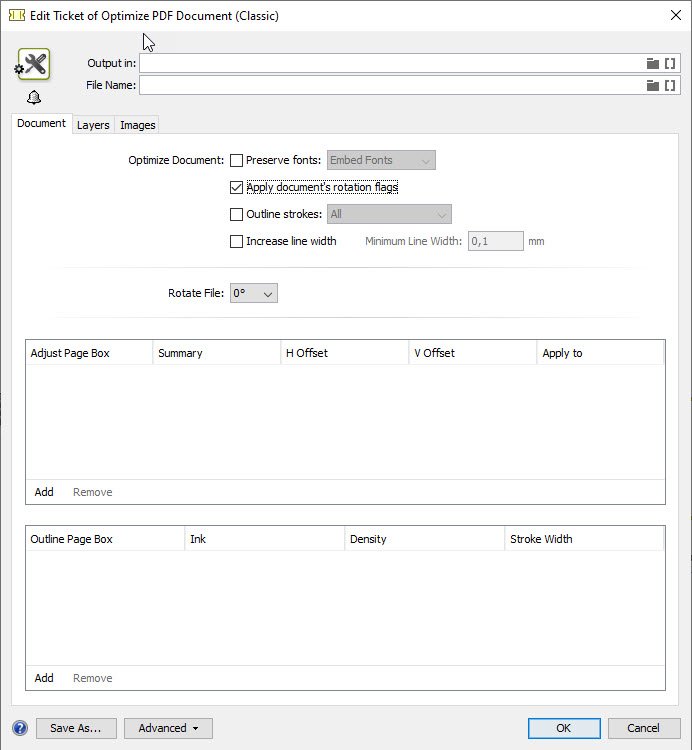Open the Rotate File angle dropdown
This screenshot has width=692, height=750.
(x=253, y=293)
